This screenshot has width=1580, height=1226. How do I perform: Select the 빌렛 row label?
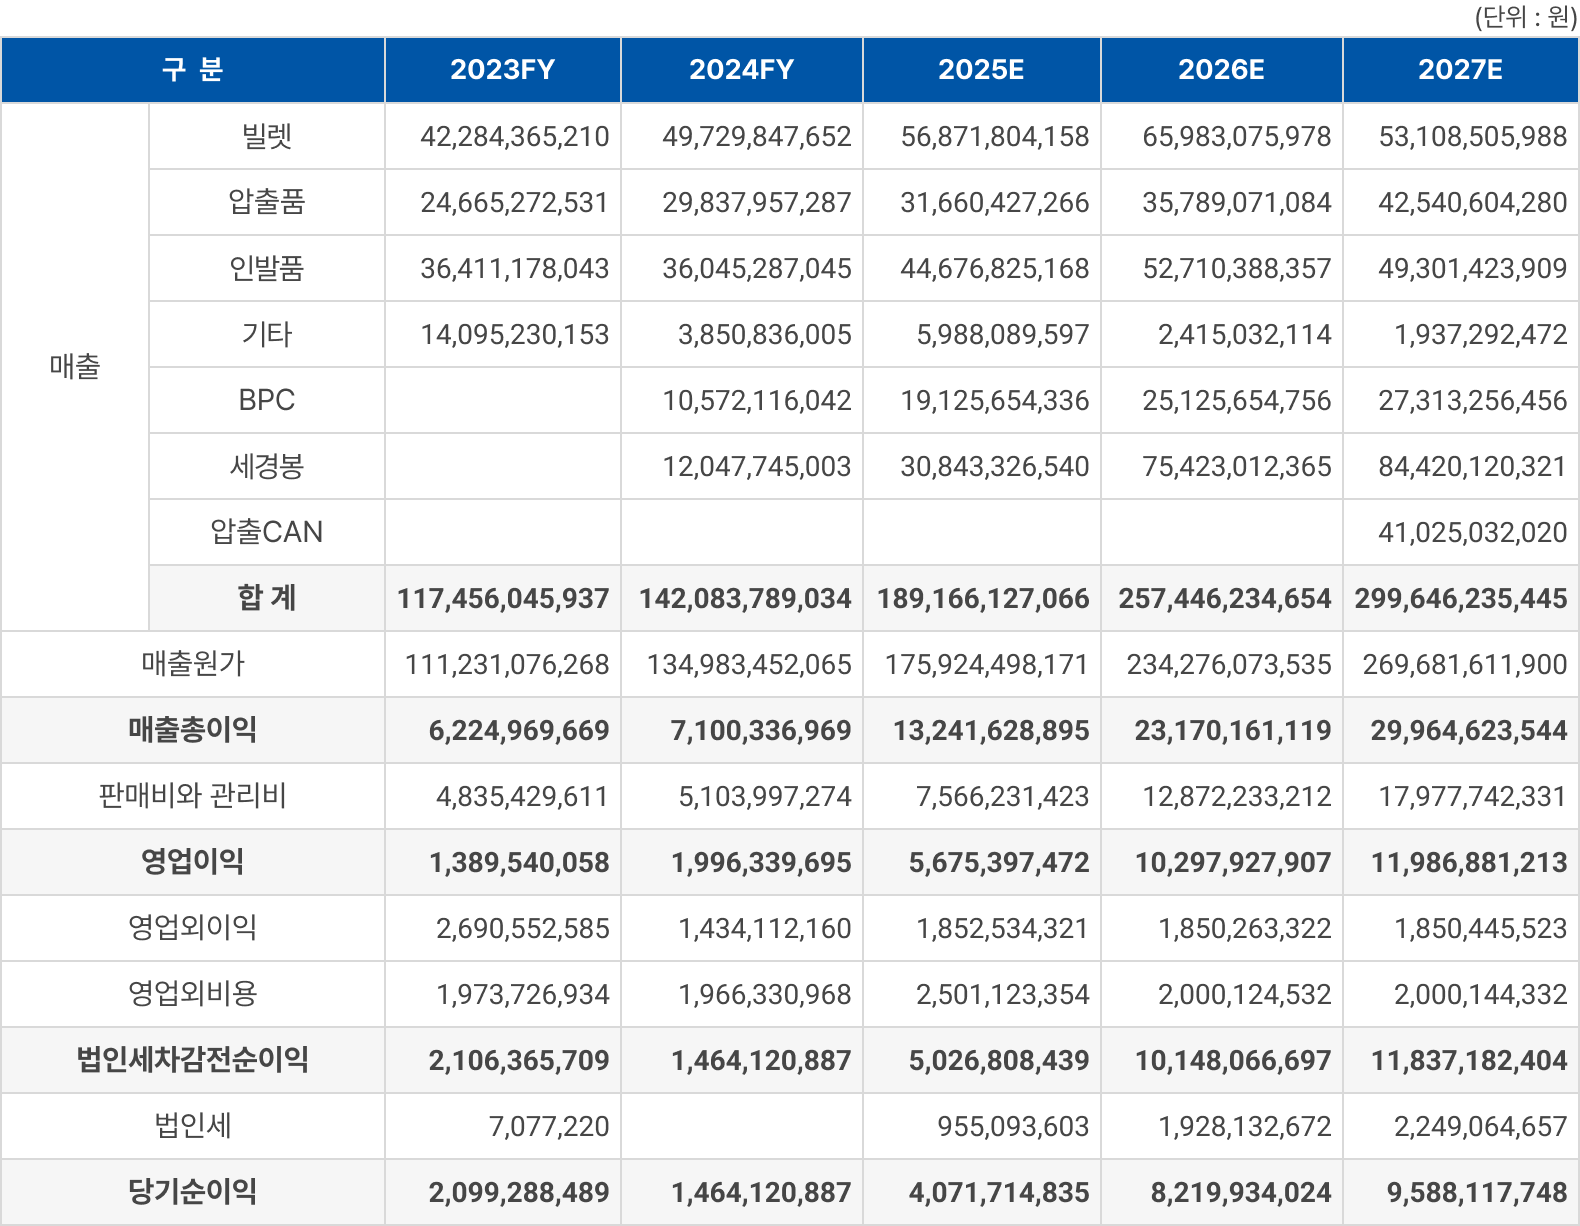pos(267,136)
